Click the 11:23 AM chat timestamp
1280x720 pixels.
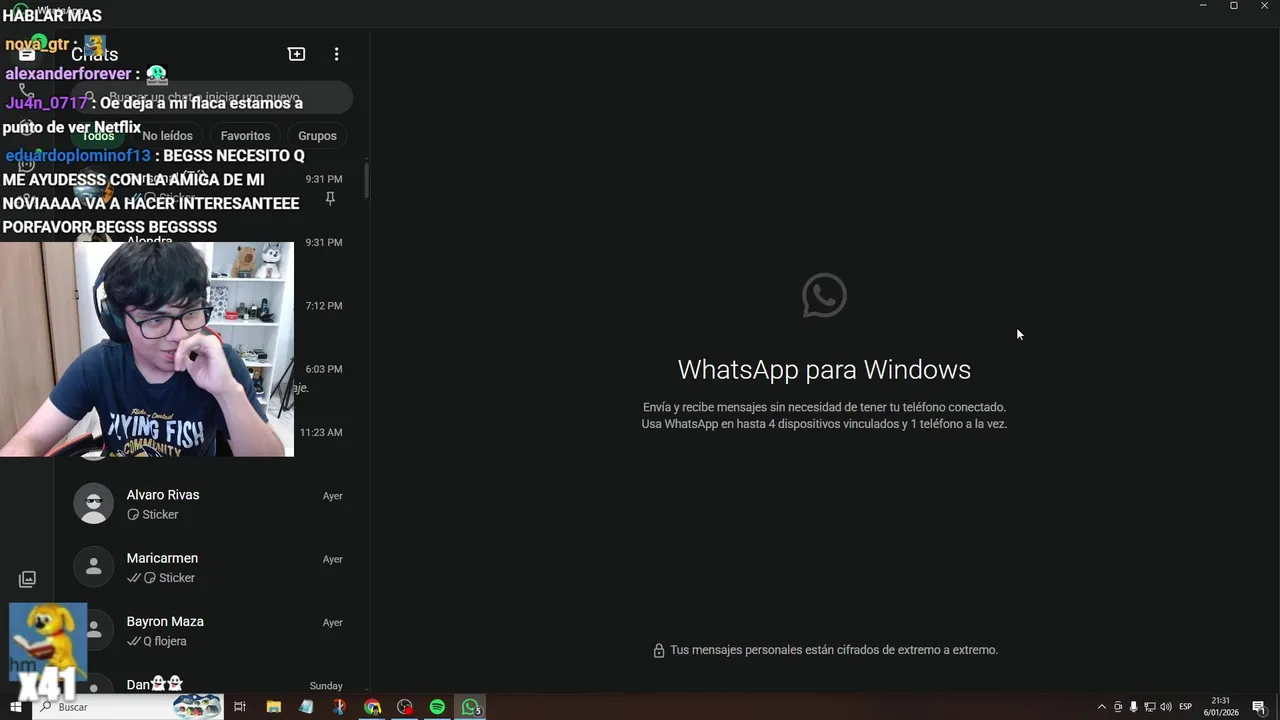coord(321,433)
